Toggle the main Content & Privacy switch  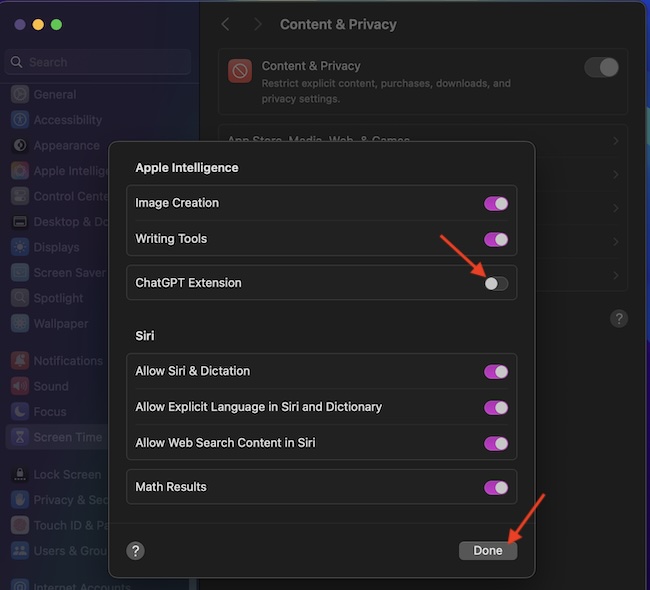[601, 67]
